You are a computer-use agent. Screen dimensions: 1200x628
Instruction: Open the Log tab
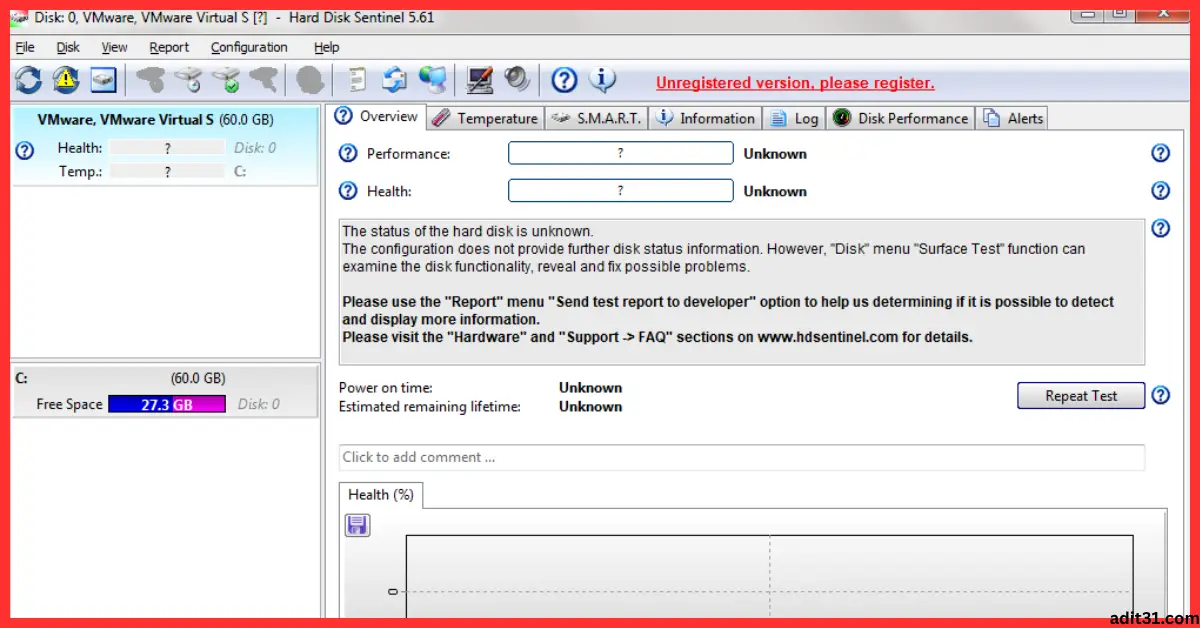point(794,118)
